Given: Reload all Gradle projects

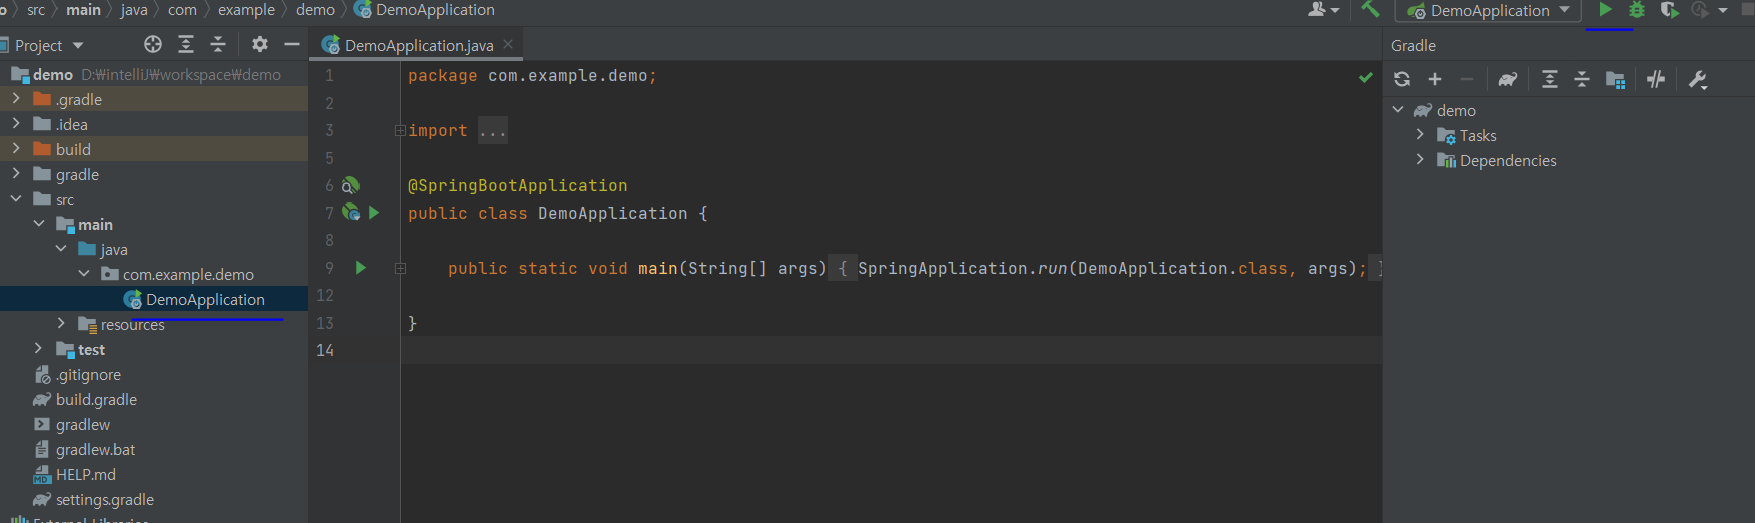Looking at the screenshot, I should 1402,79.
